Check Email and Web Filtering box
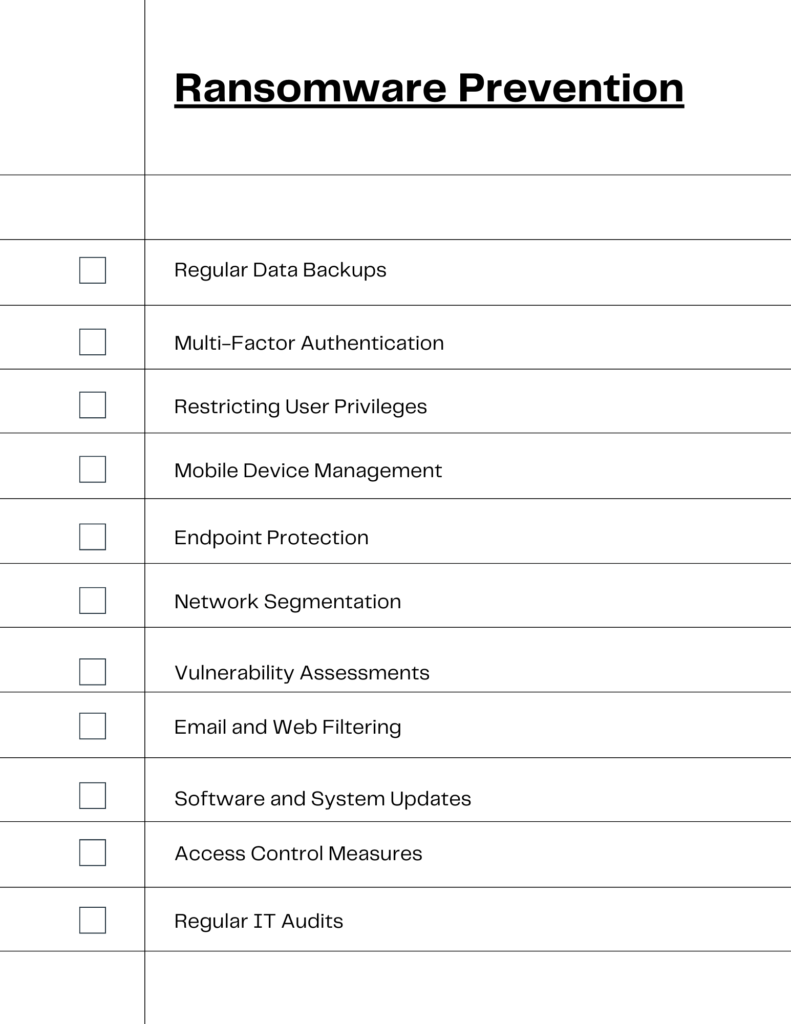The image size is (791, 1024). [x=92, y=726]
